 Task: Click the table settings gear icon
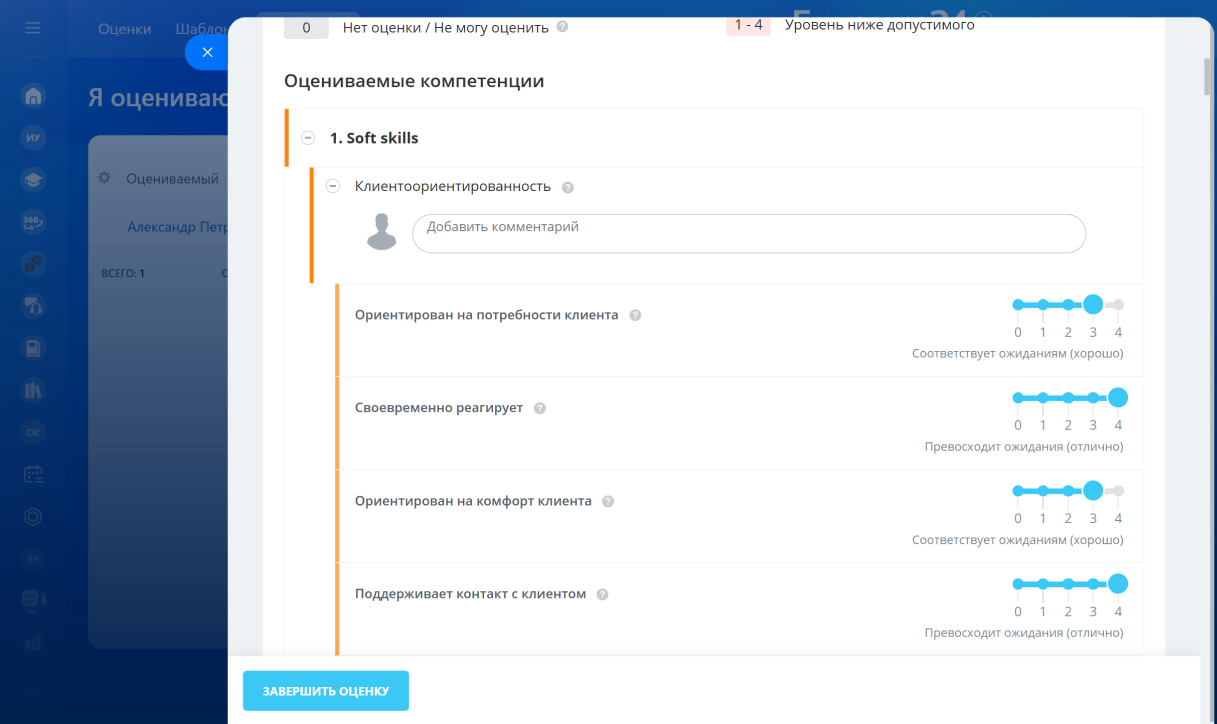click(x=104, y=178)
